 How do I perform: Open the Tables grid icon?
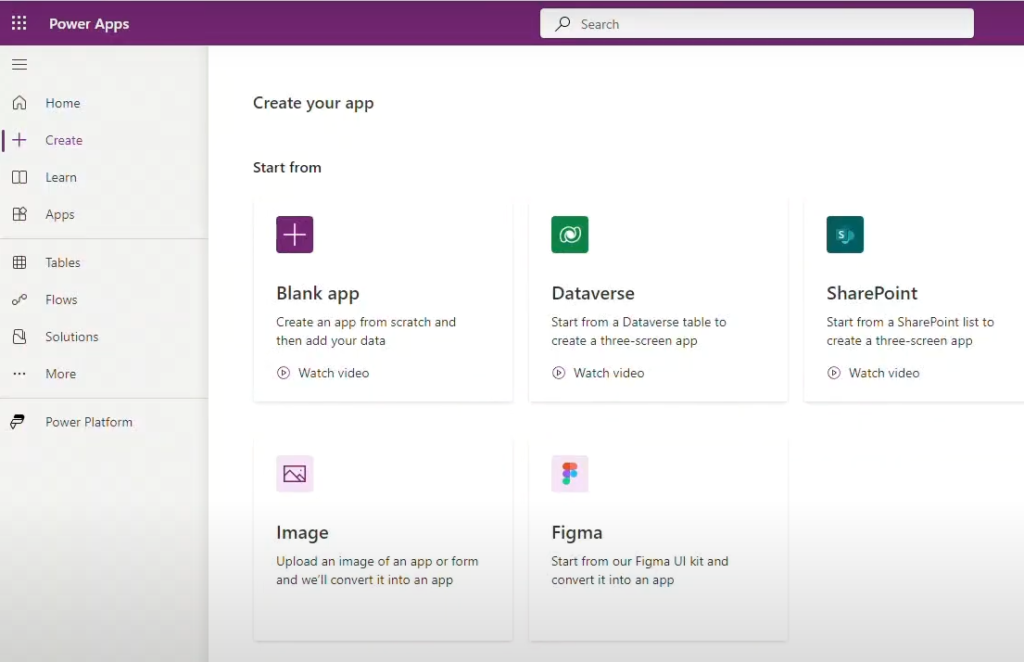pos(20,262)
